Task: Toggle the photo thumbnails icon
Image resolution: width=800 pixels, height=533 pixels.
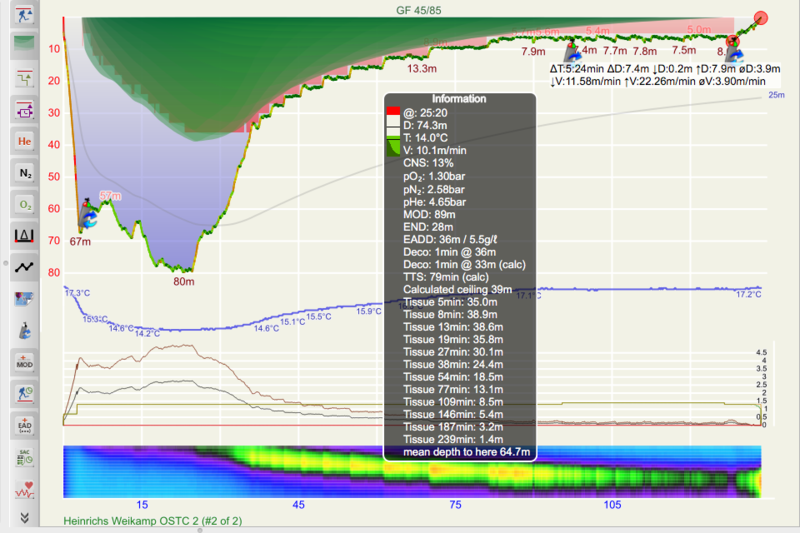Action: (24, 298)
